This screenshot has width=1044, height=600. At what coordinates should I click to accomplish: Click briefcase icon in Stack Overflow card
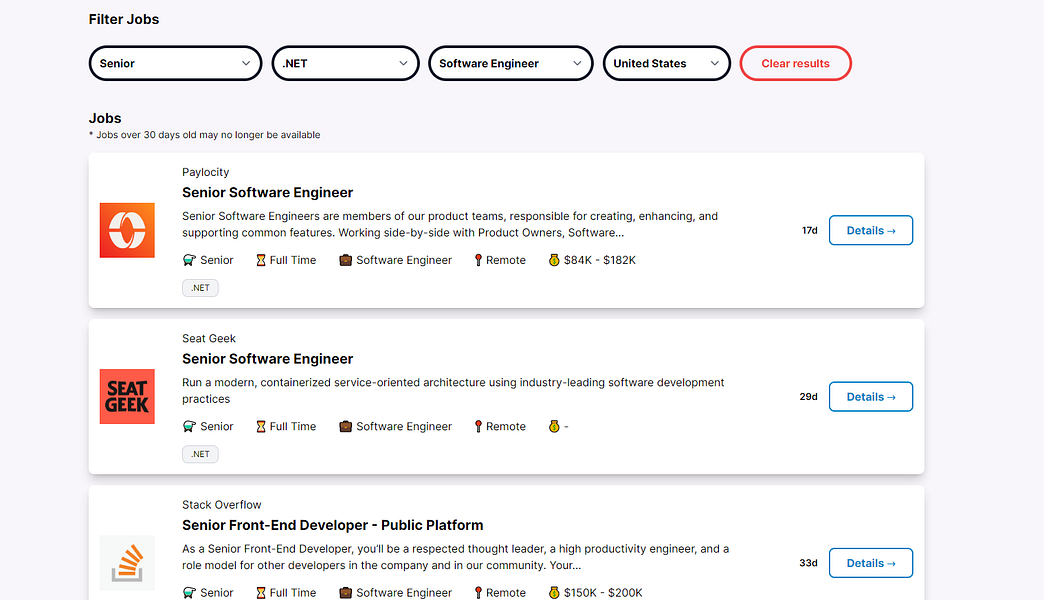tap(346, 593)
